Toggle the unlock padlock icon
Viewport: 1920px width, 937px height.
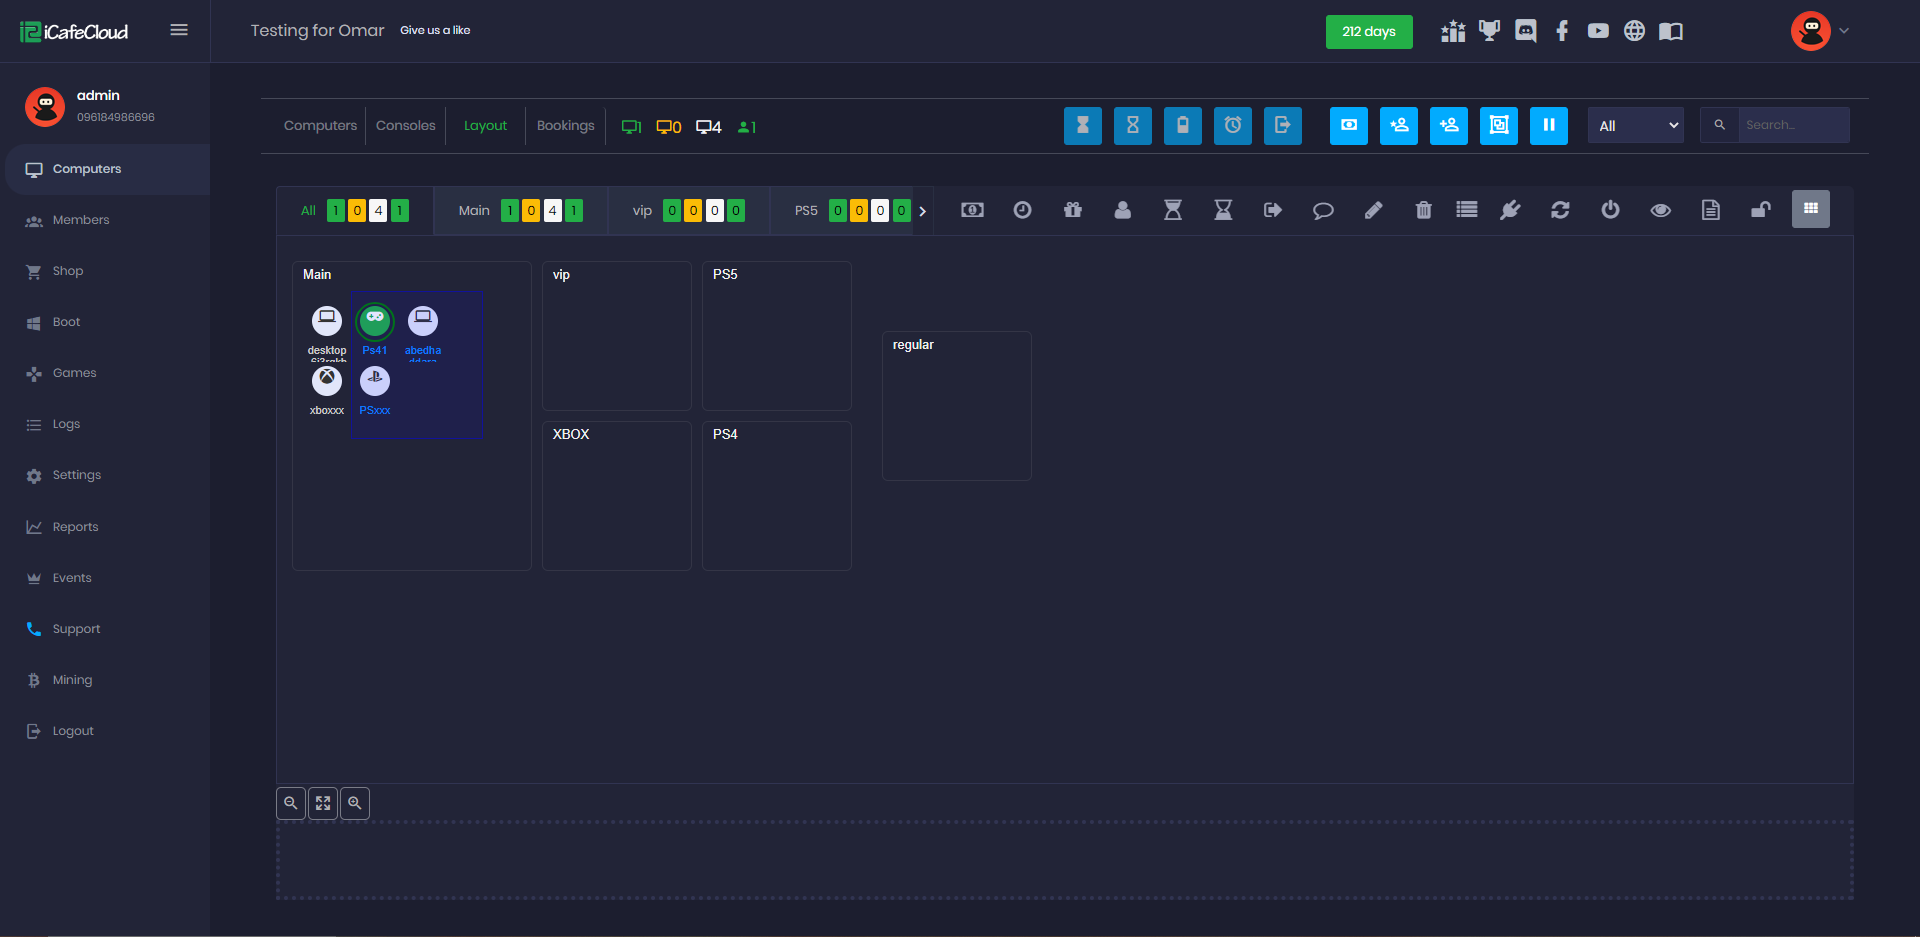[1760, 210]
